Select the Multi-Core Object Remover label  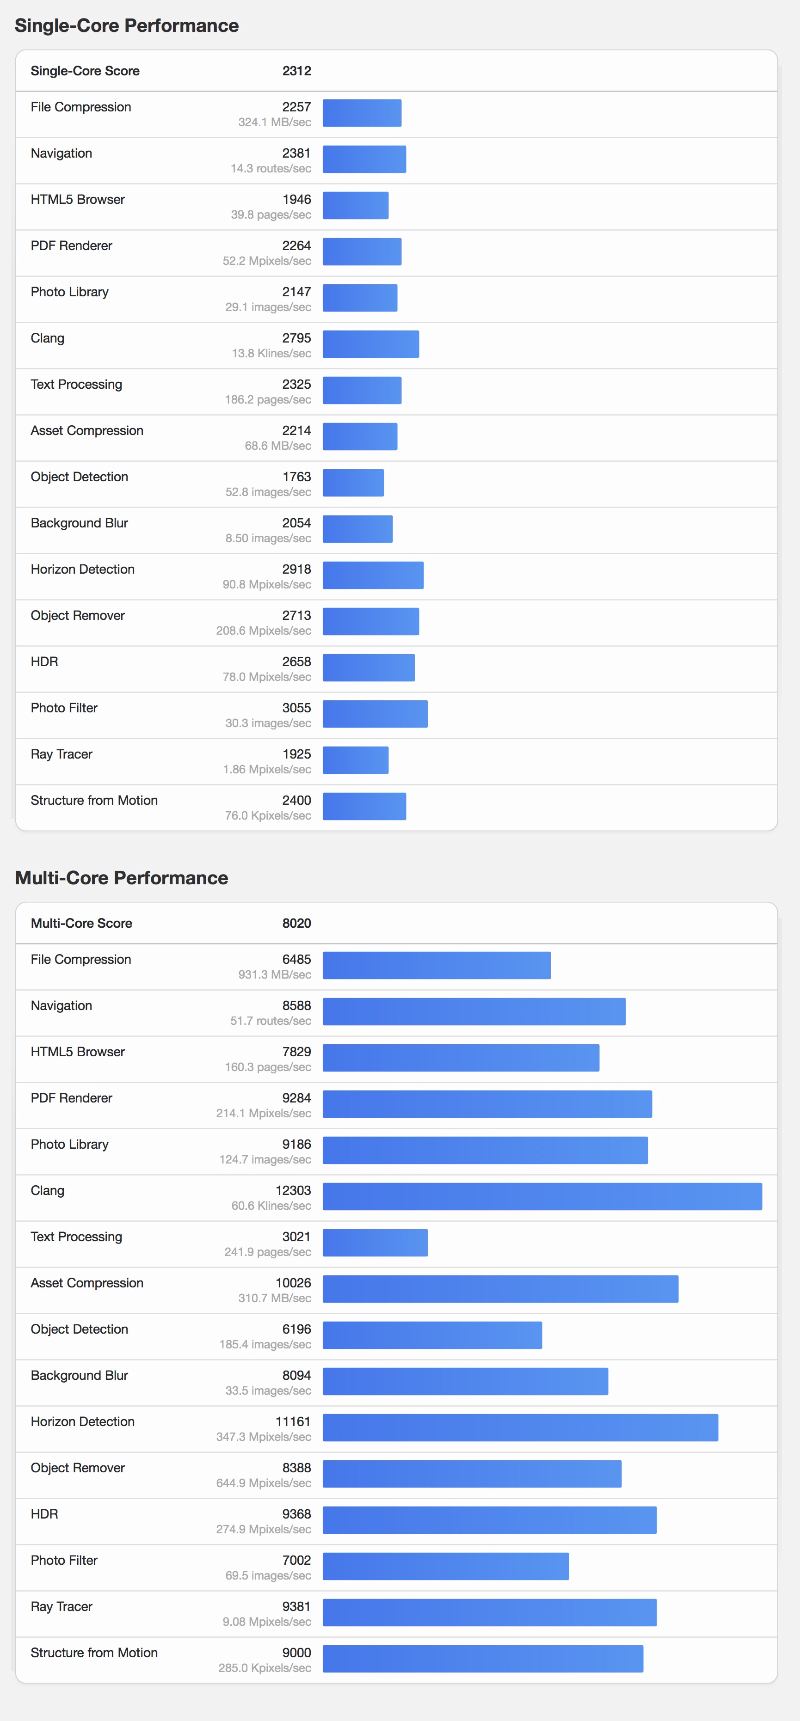78,1468
